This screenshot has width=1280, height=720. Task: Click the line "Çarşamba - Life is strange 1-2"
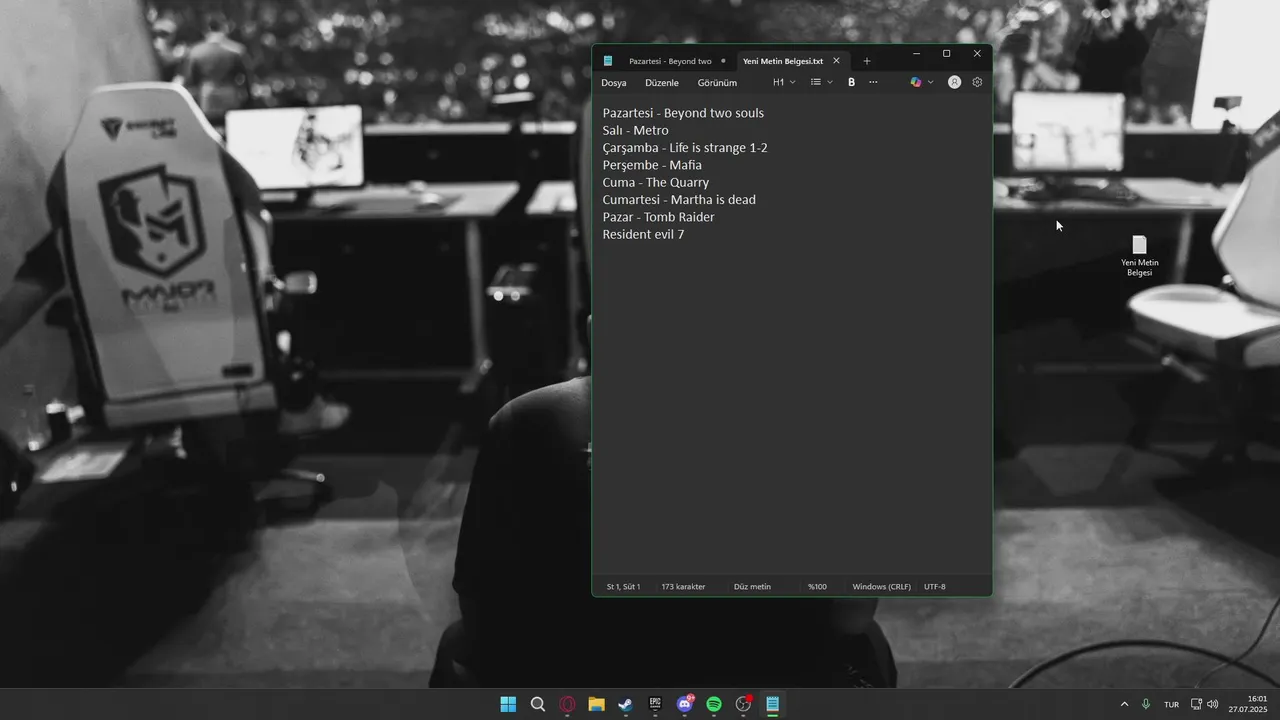[x=685, y=148]
